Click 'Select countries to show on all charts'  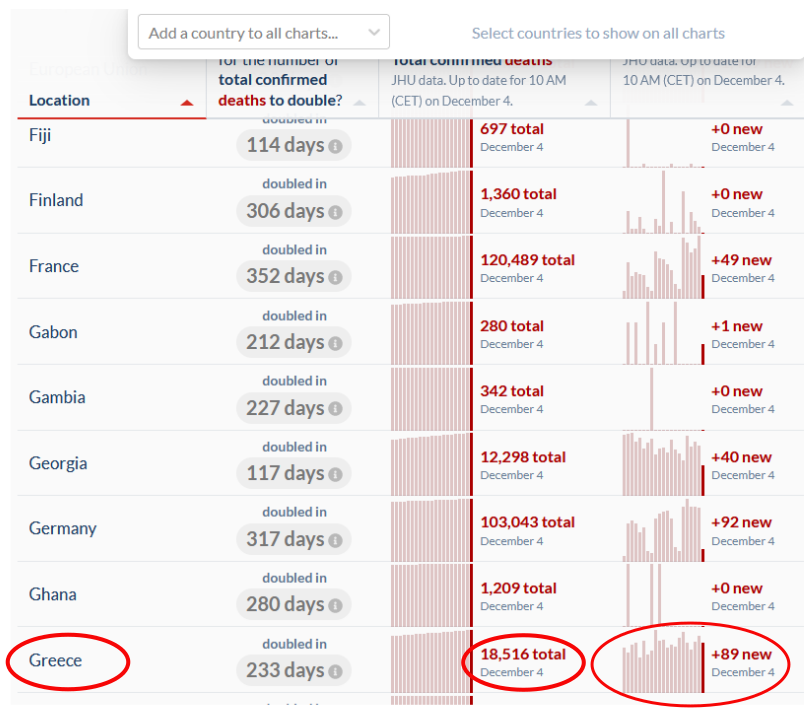[x=598, y=33]
